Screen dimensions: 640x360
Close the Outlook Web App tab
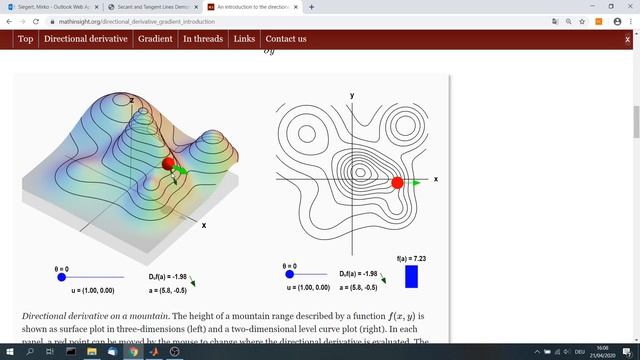[x=97, y=7]
